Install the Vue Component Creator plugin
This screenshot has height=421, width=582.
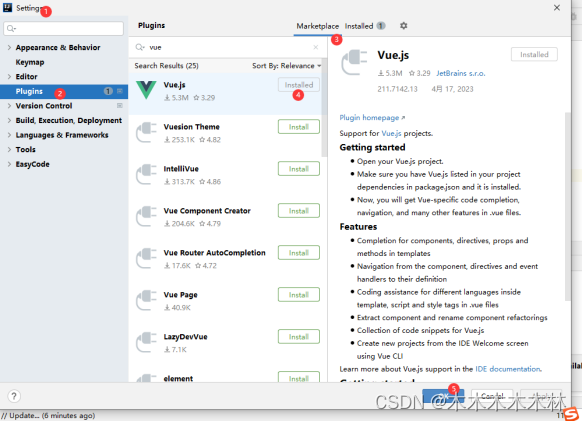299,211
